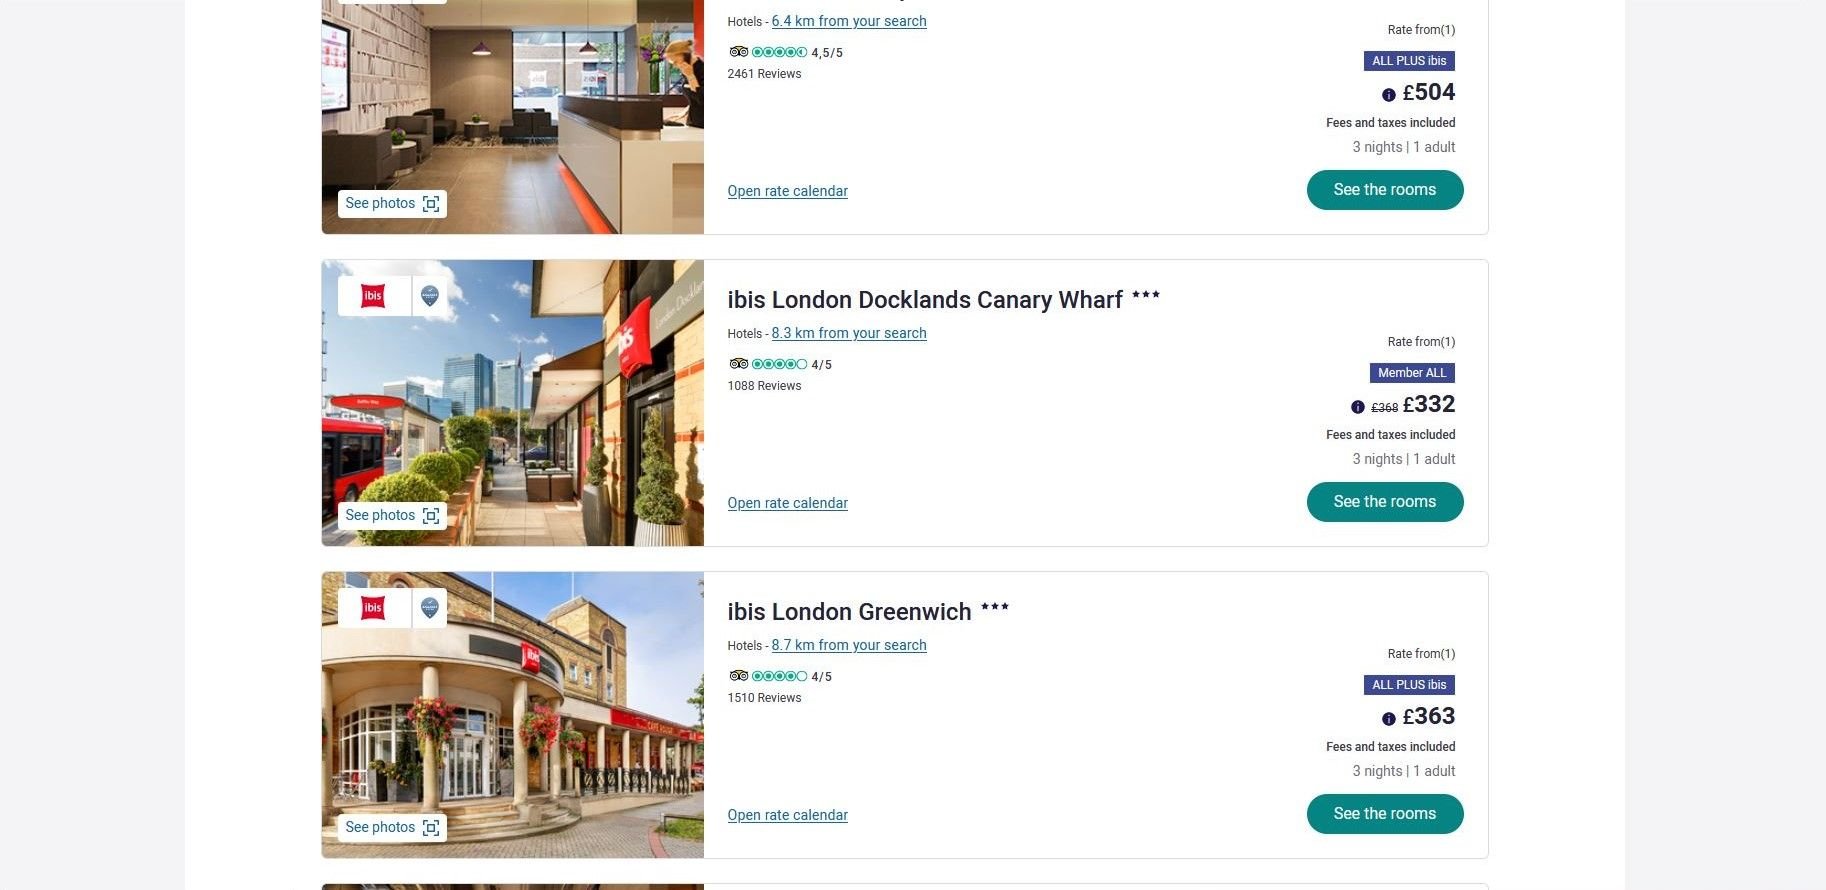
Task: See the rooms for ibis London Greenwich
Action: pyautogui.click(x=1385, y=814)
